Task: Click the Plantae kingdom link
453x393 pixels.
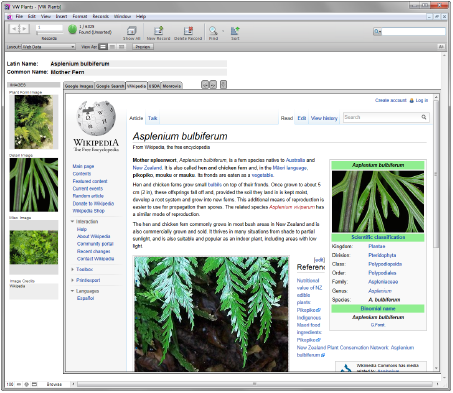Action: [x=377, y=246]
